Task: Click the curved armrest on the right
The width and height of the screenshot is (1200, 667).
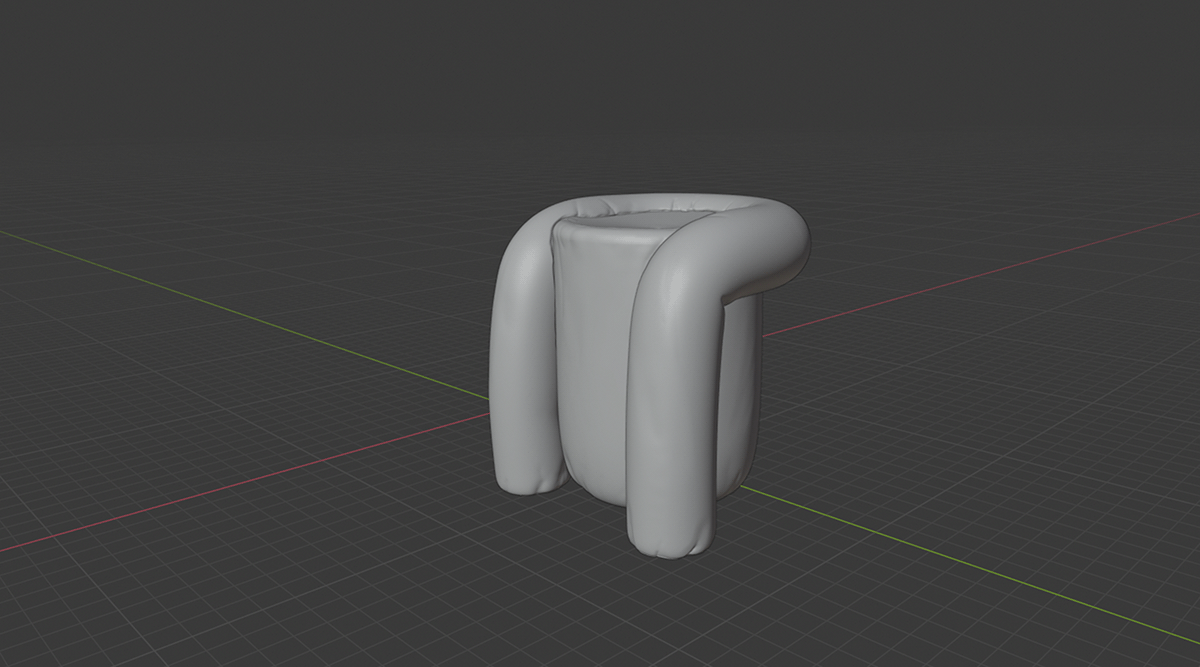Action: (760, 250)
